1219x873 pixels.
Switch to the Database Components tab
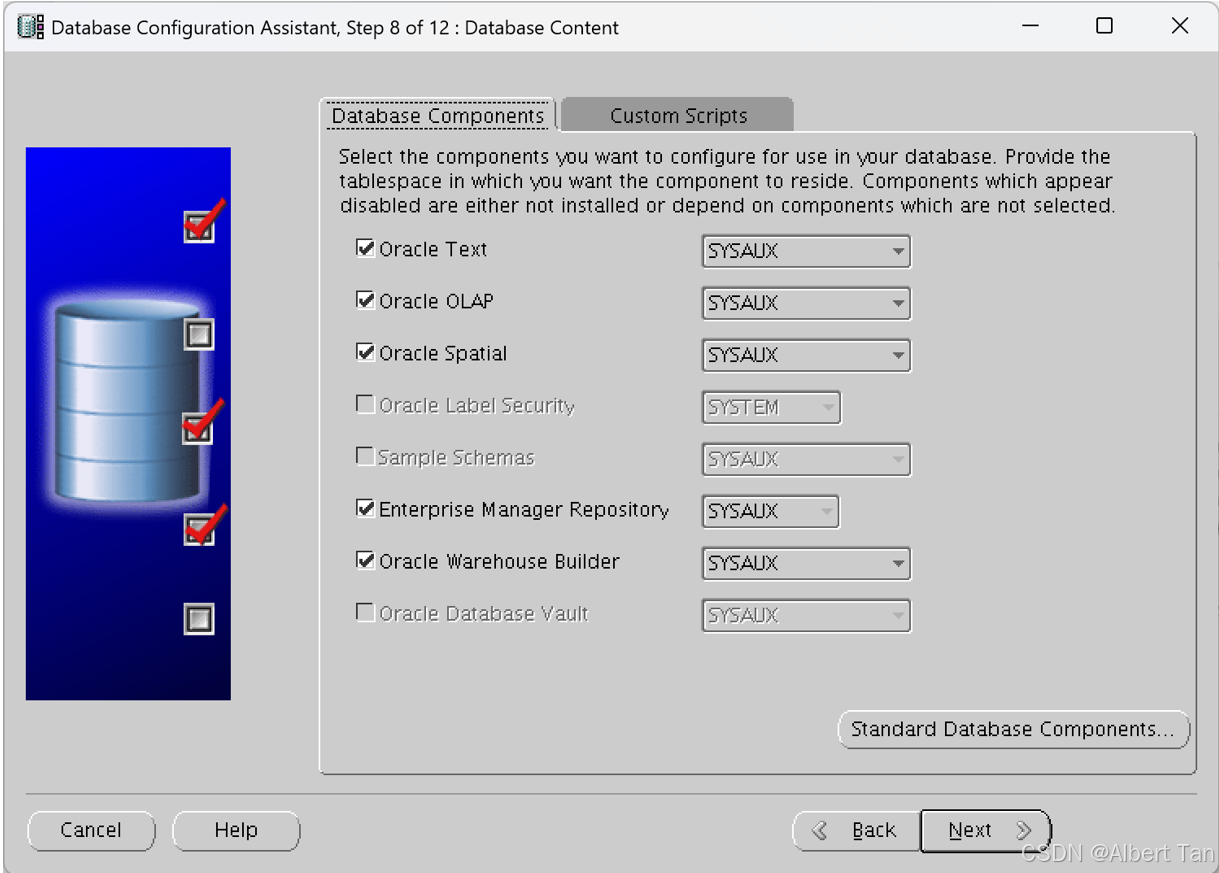pos(438,116)
